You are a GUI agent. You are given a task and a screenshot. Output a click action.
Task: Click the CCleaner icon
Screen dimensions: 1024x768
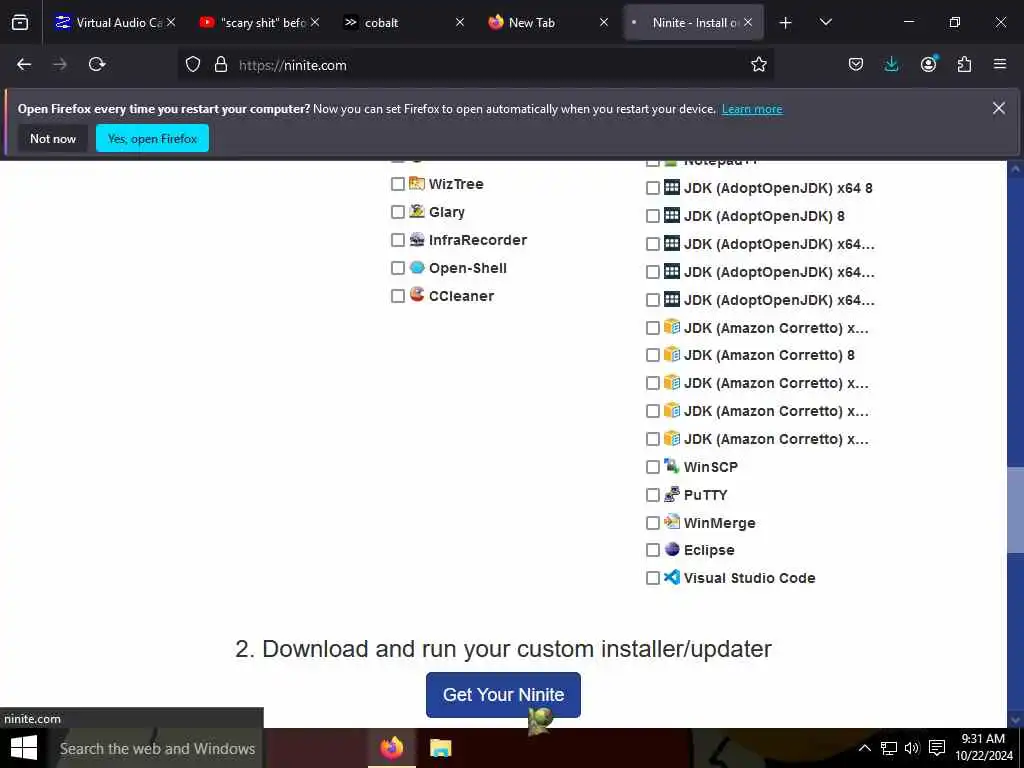[417, 295]
